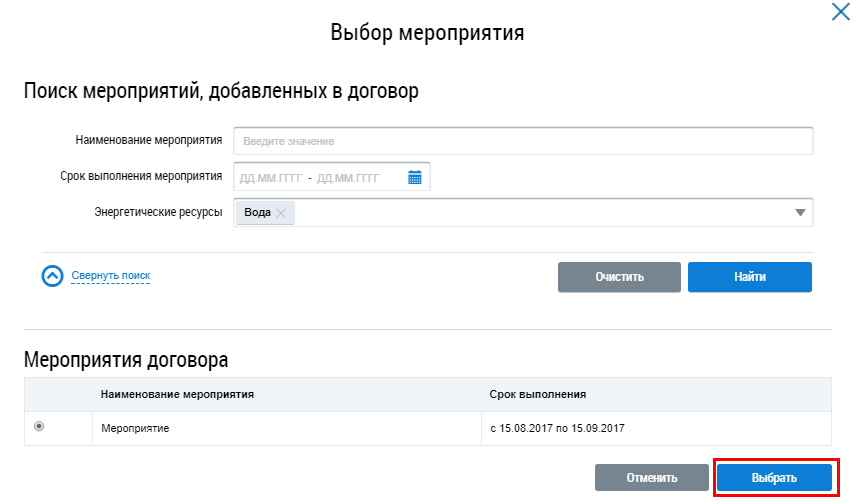857x504 pixels.
Task: Focus the Наименование мероприятия input field
Action: (523, 141)
